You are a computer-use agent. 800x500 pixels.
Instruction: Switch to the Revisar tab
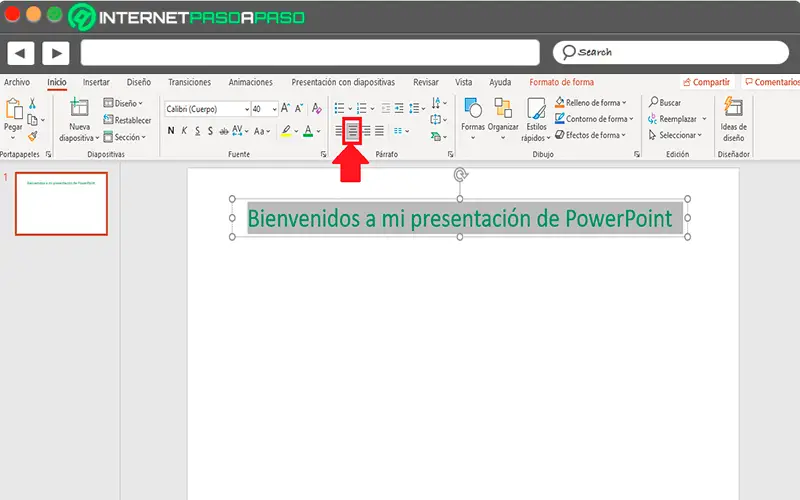pyautogui.click(x=426, y=82)
